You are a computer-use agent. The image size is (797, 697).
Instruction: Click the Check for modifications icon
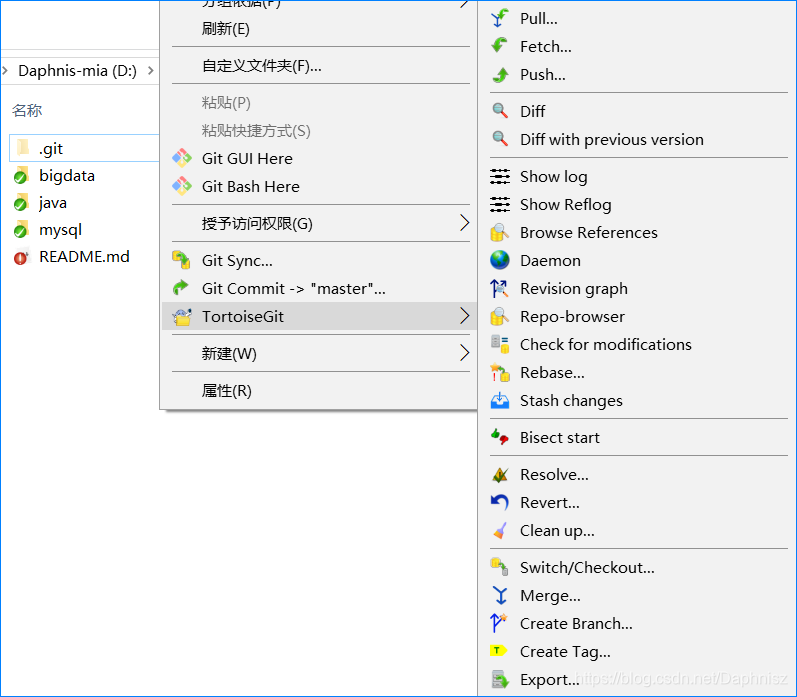[x=500, y=344]
